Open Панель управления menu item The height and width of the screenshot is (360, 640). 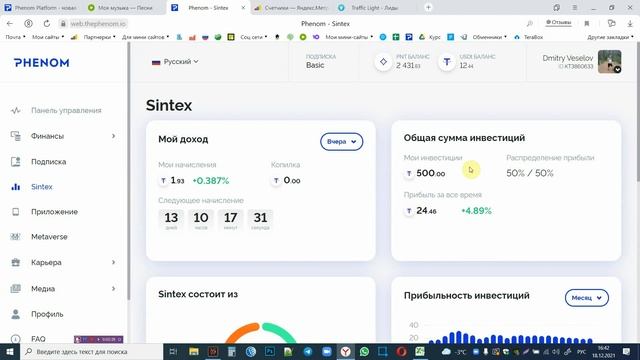(66, 111)
